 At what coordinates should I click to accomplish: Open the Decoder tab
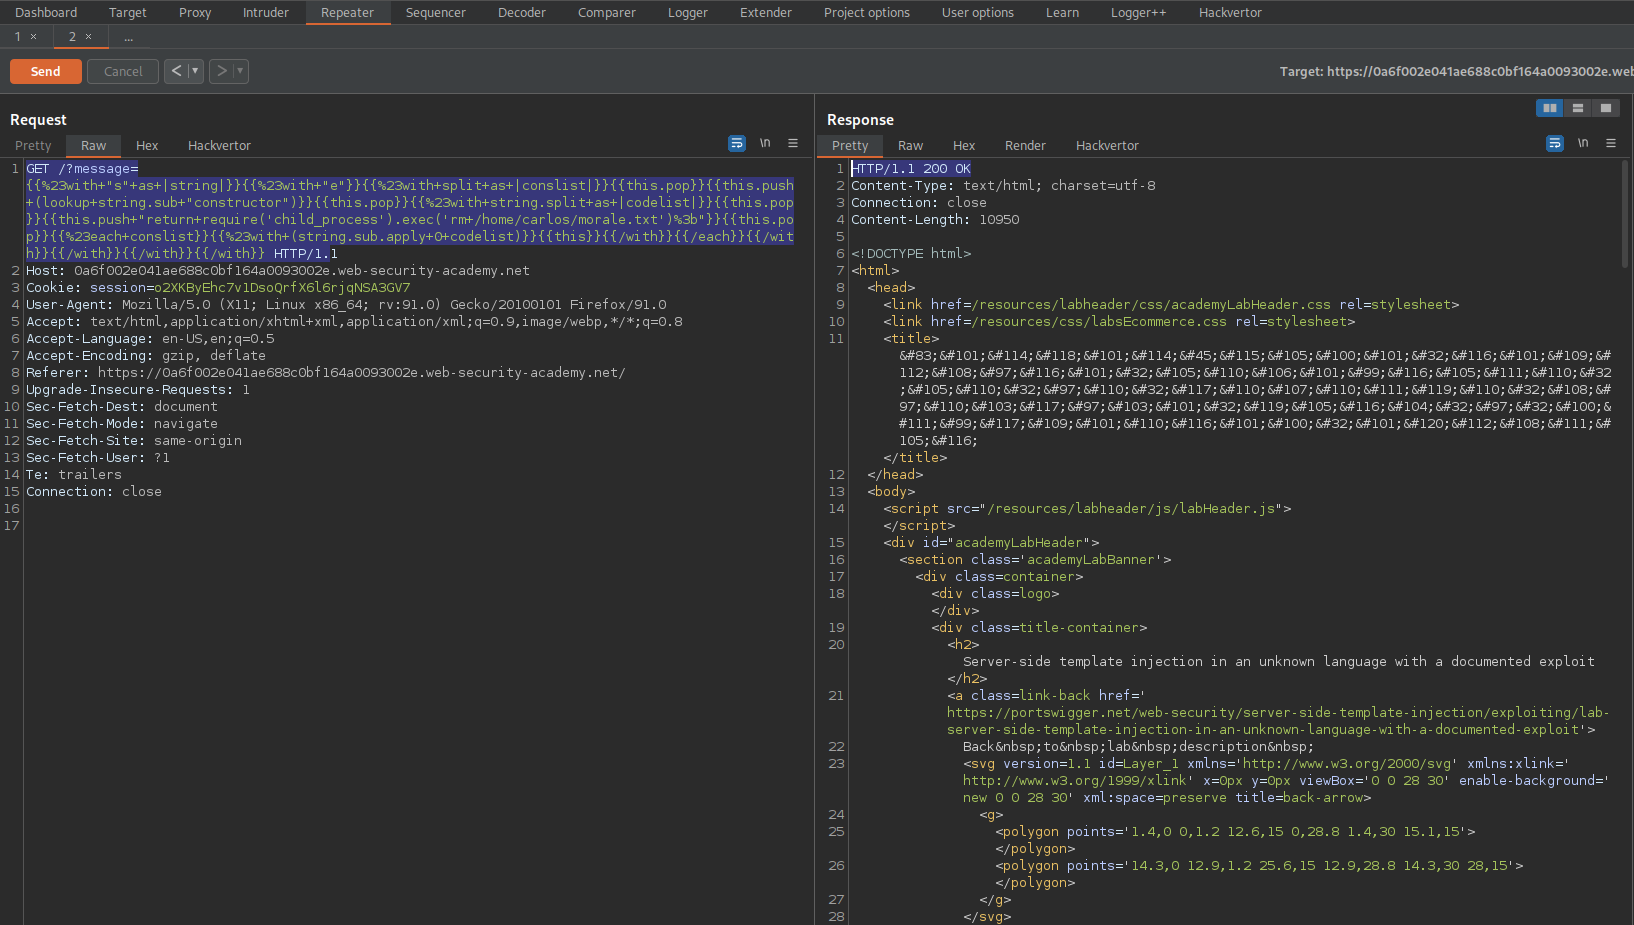click(522, 13)
